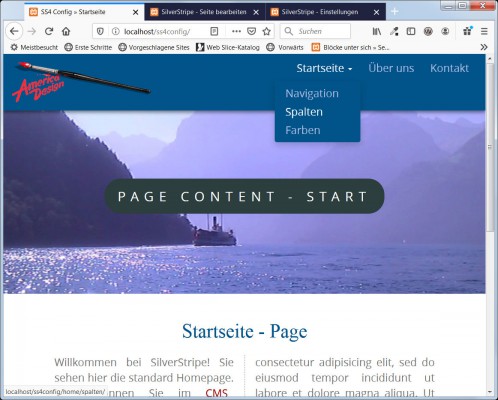Open the Firefox hamburger menu
This screenshot has width=498, height=400.
pos(484,31)
